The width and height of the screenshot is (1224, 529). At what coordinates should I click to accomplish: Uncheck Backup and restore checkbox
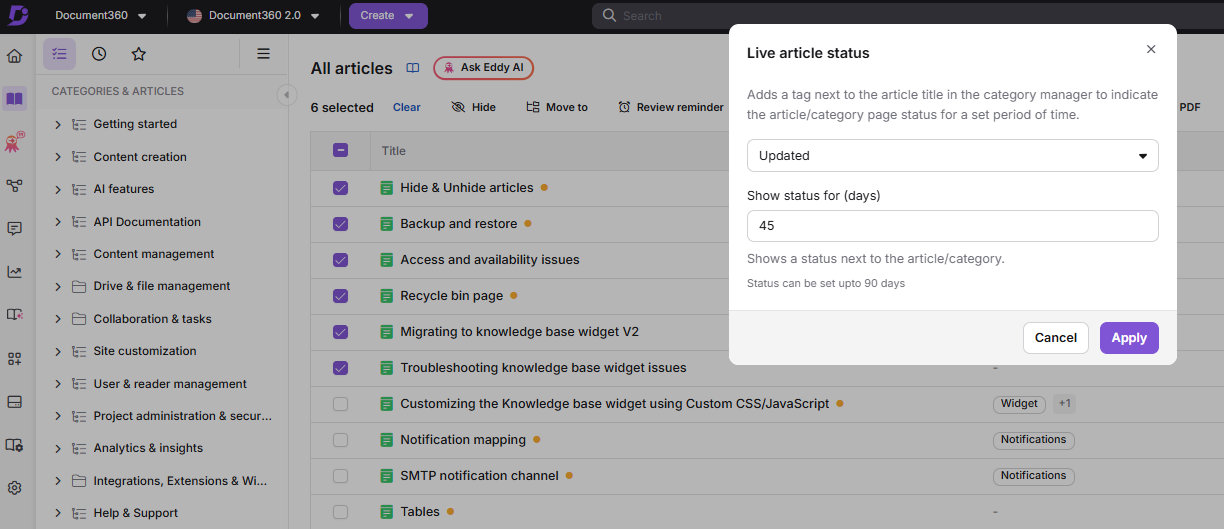(340, 224)
